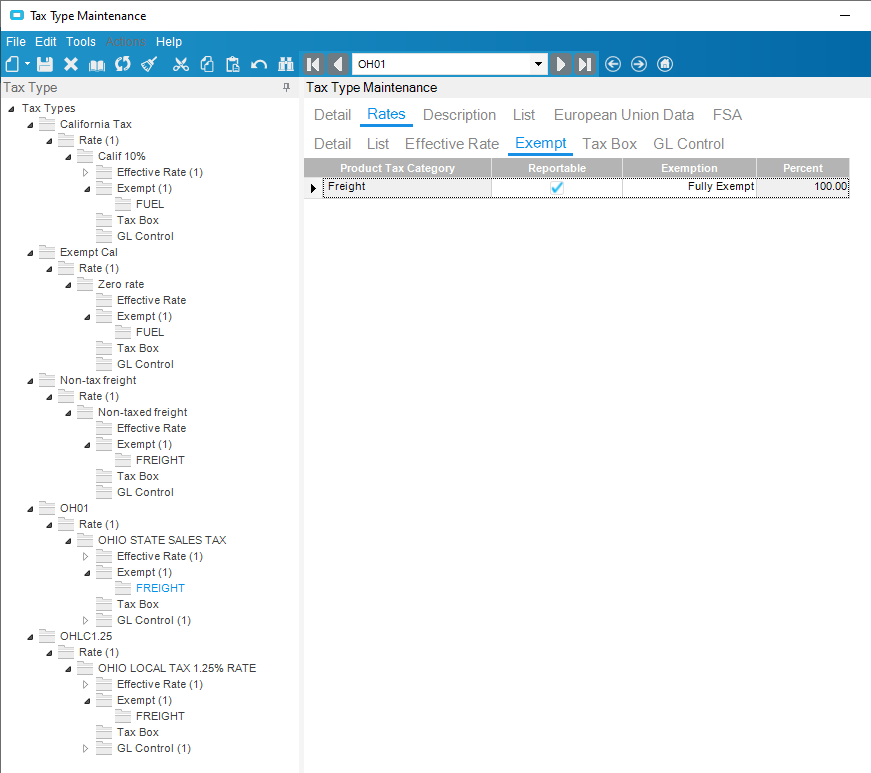Click the Search binoculars icon

pyautogui.click(x=286, y=64)
